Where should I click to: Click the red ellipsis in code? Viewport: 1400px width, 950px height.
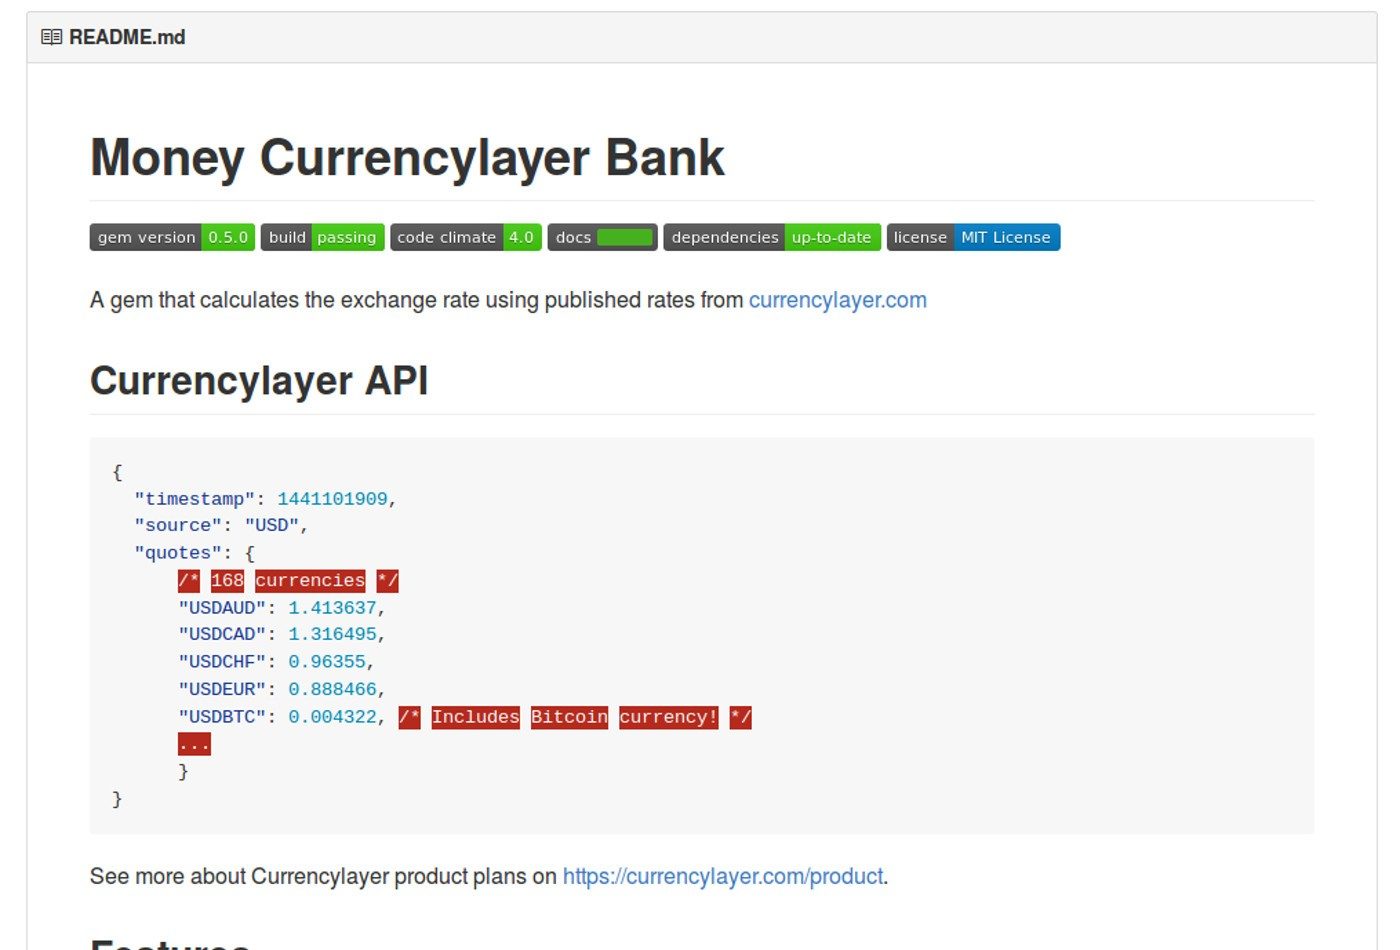click(x=194, y=744)
